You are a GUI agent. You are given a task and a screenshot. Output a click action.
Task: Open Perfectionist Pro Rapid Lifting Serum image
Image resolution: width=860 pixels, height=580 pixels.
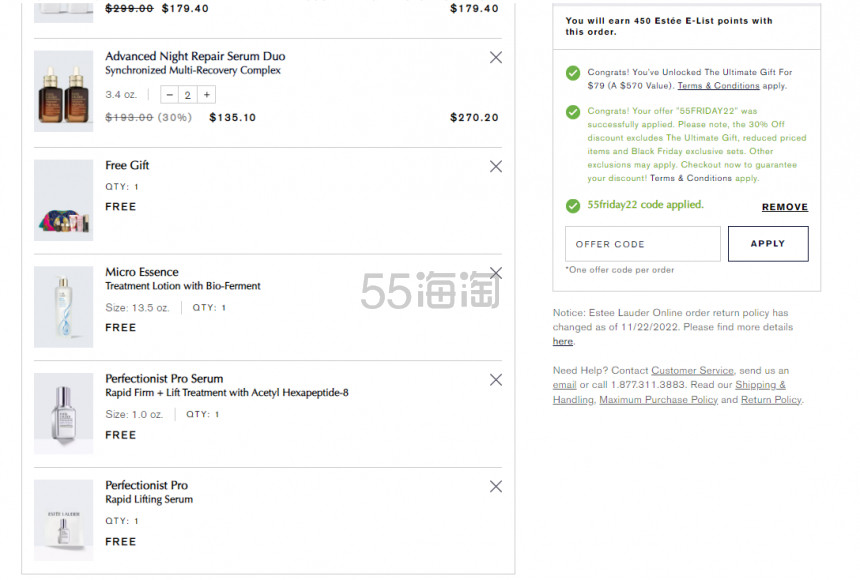[x=64, y=520]
